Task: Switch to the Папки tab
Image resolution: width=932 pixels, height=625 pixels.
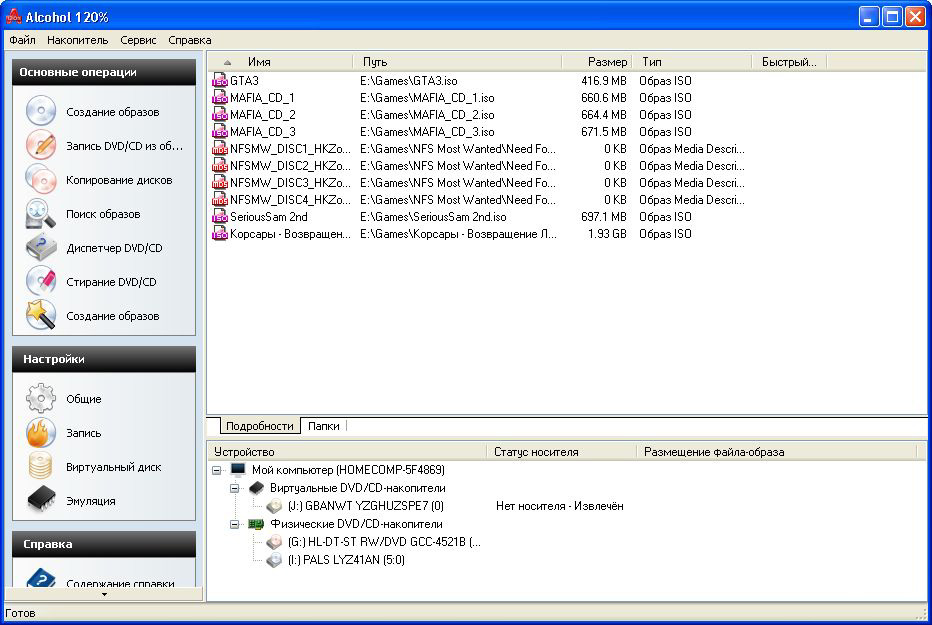Action: pyautogui.click(x=323, y=426)
